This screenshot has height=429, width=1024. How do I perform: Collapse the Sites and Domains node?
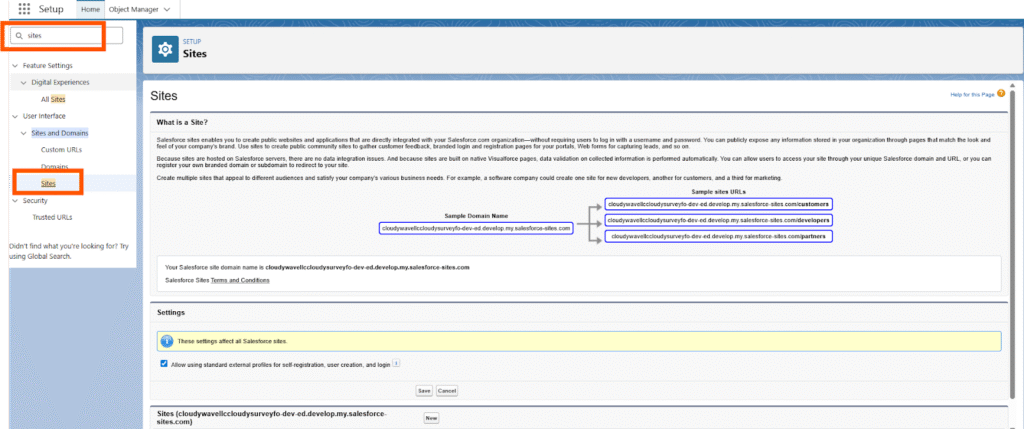[24, 133]
